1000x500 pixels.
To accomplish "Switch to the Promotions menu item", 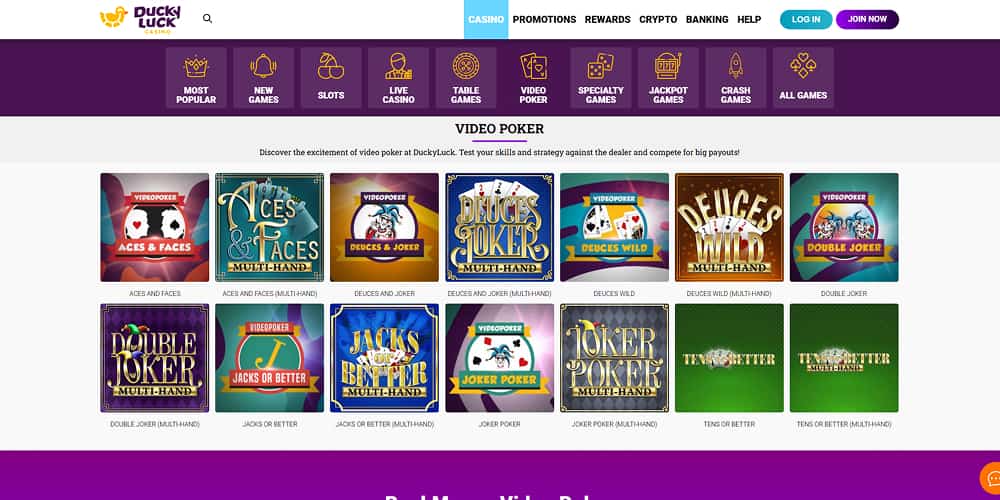I will (544, 20).
